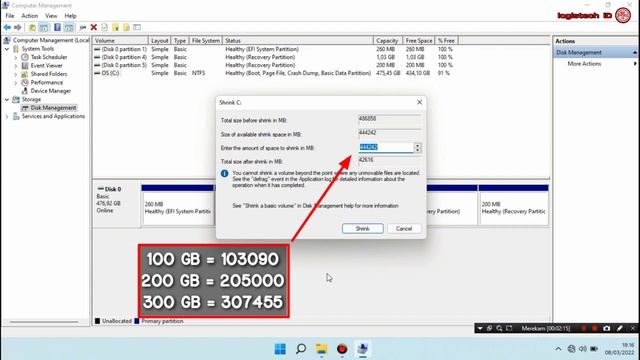Click the volume speaker icon in system tray
Screen dimensions: 640x360
pyautogui.click(x=583, y=349)
